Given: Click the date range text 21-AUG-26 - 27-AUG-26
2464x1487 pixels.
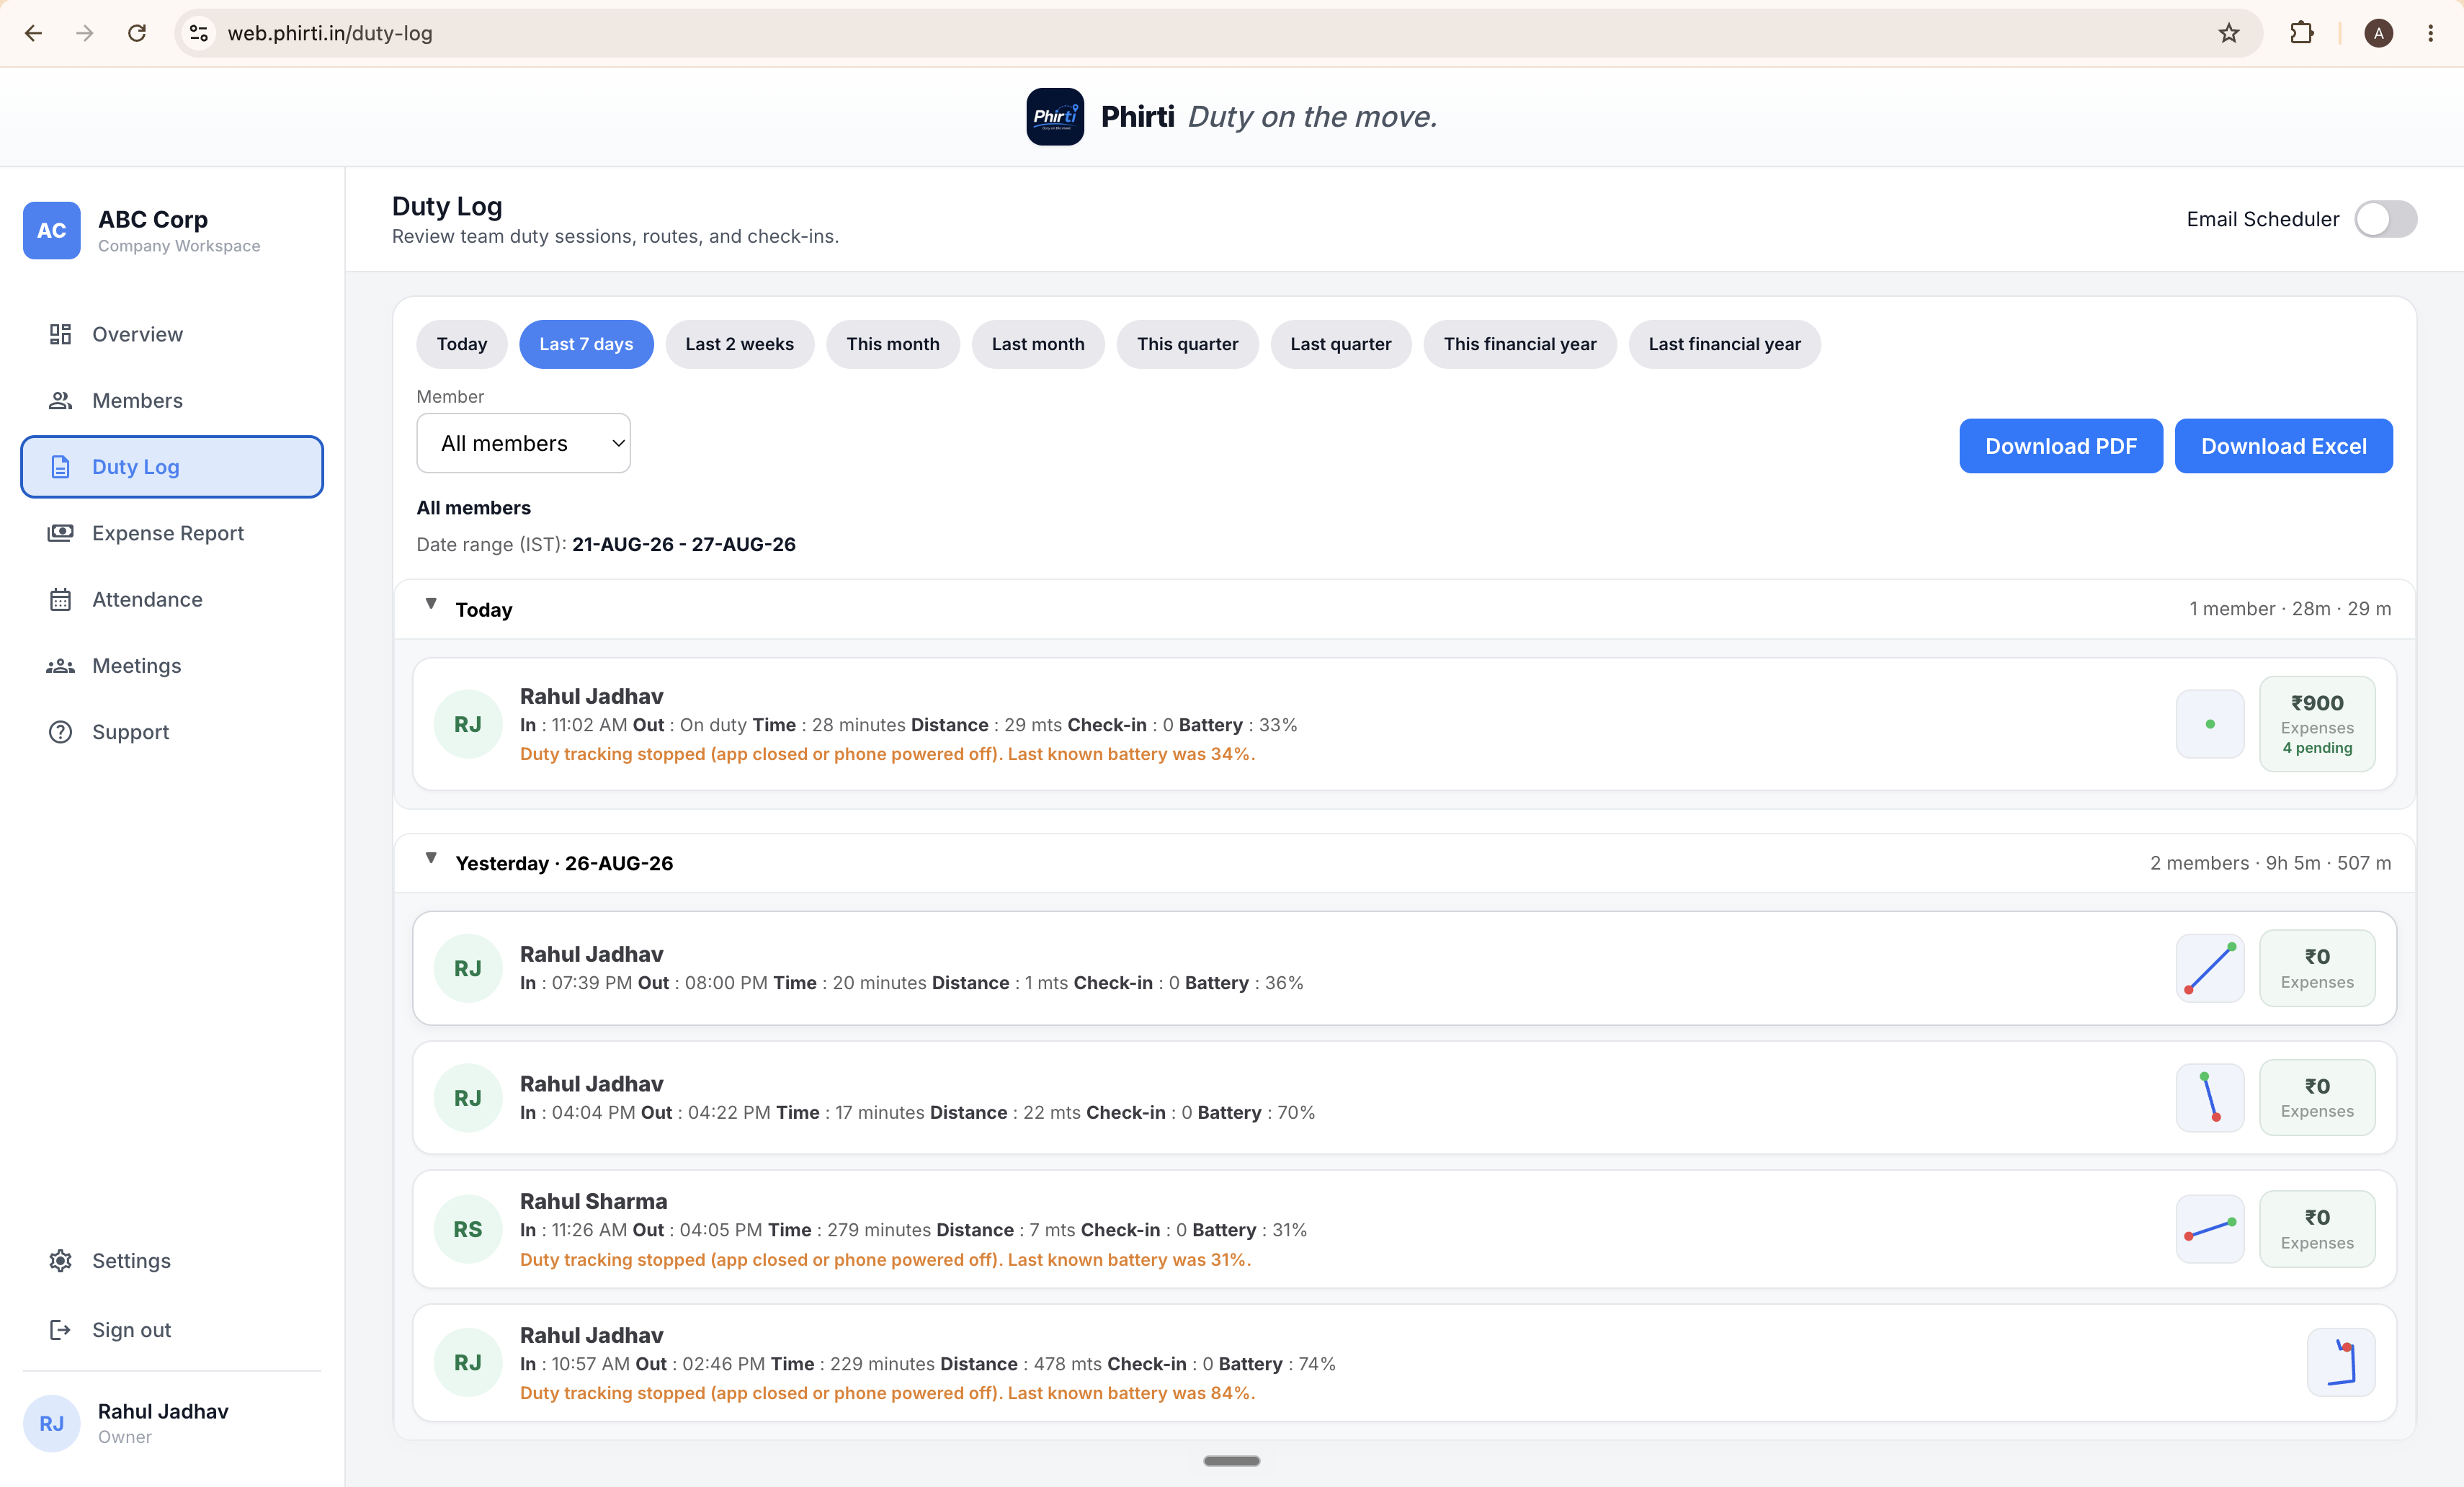Looking at the screenshot, I should pyautogui.click(x=684, y=544).
